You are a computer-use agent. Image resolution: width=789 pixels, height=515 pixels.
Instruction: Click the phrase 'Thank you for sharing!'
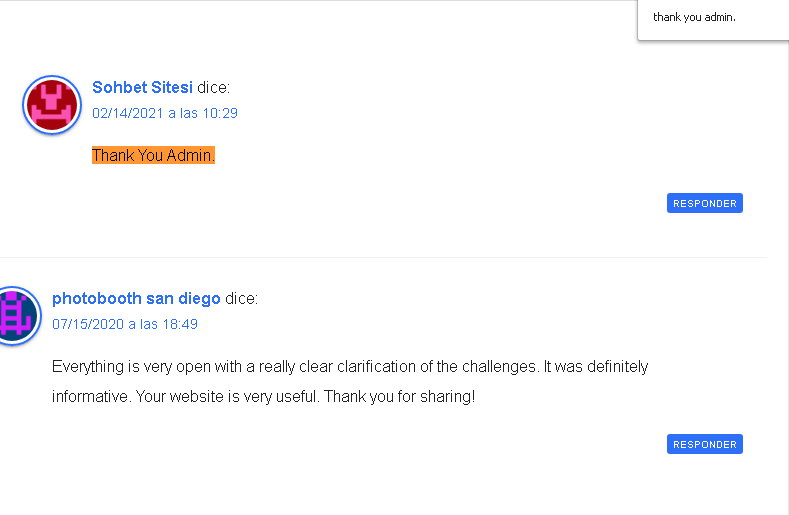tap(400, 397)
